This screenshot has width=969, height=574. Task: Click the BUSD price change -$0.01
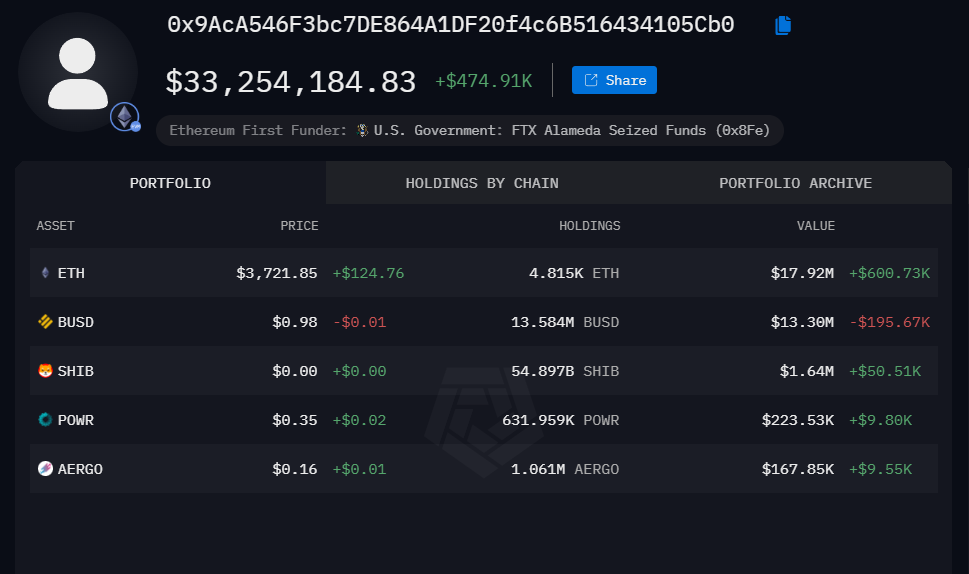360,322
